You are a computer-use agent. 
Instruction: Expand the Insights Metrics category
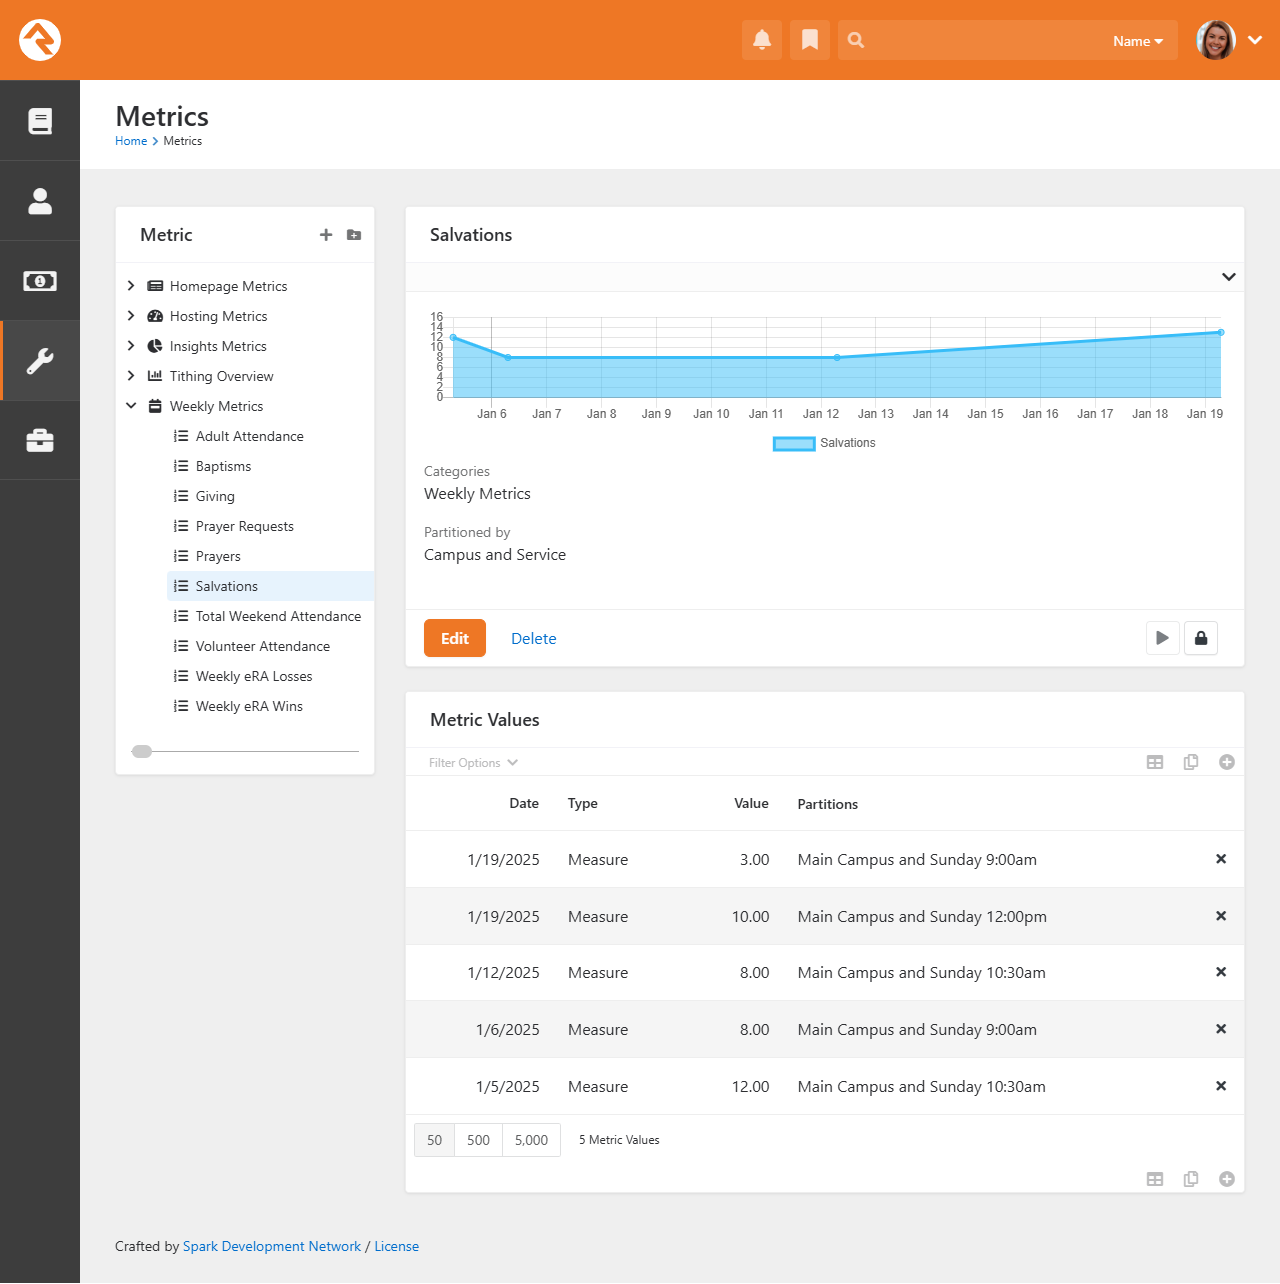(131, 346)
